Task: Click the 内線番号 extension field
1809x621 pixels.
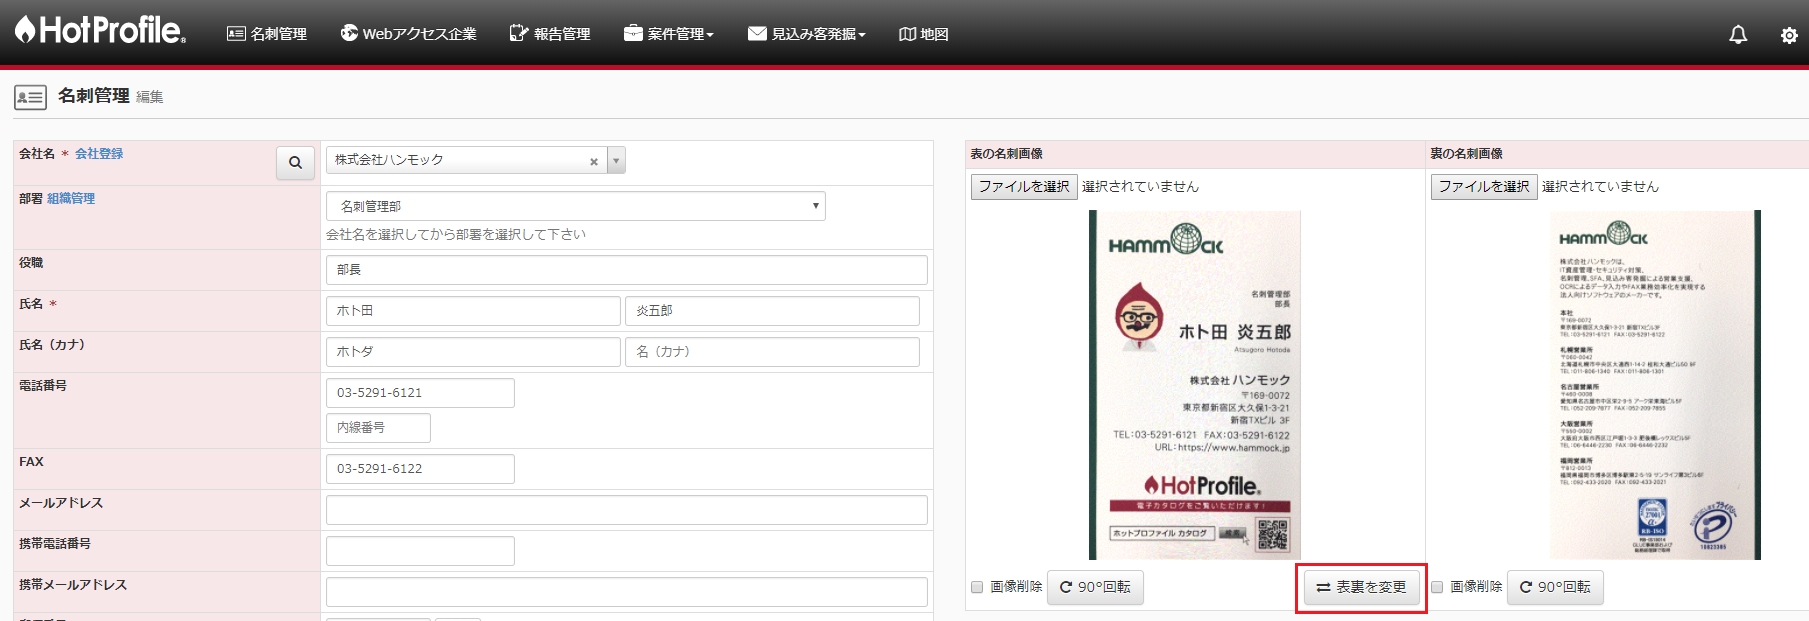Action: (378, 428)
